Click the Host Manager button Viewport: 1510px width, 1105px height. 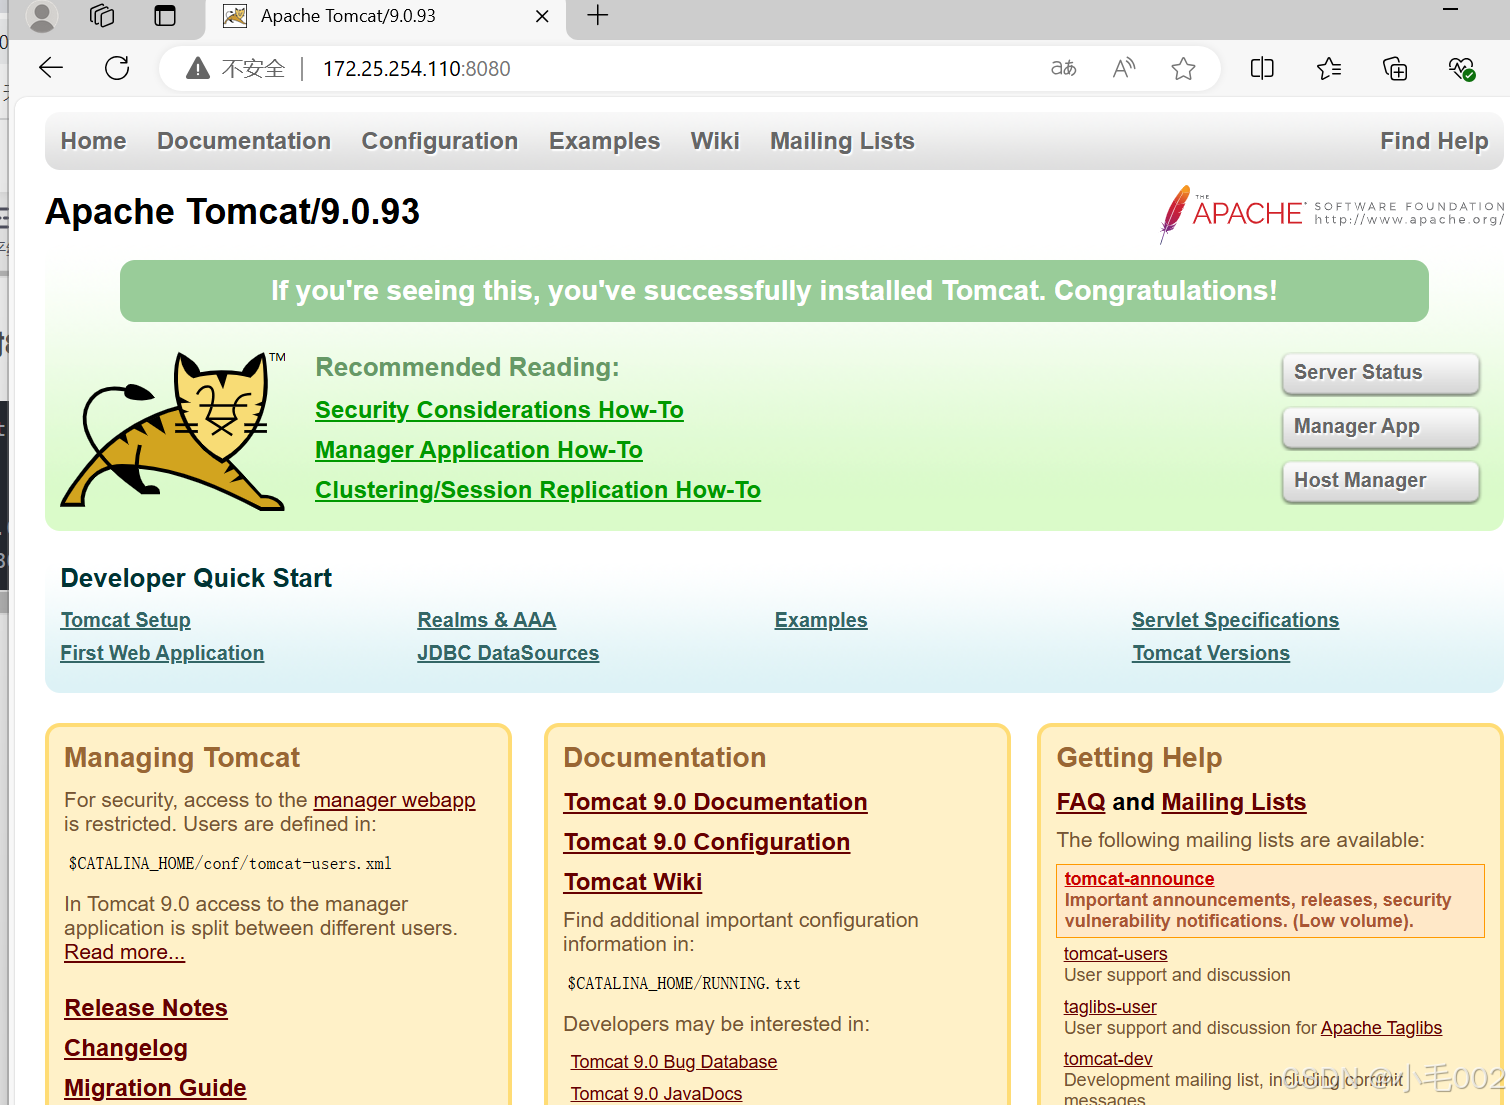1380,481
